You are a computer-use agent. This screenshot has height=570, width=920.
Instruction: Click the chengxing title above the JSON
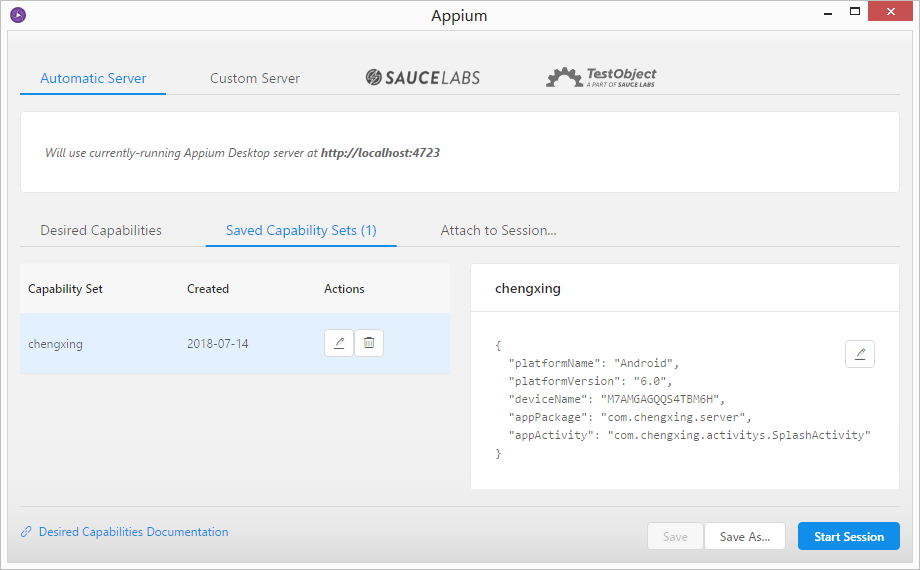[x=527, y=289]
